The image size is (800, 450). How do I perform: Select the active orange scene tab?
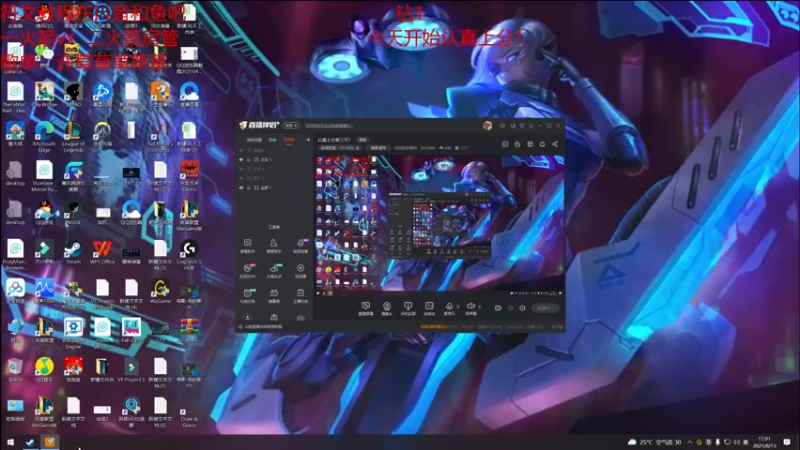point(289,140)
